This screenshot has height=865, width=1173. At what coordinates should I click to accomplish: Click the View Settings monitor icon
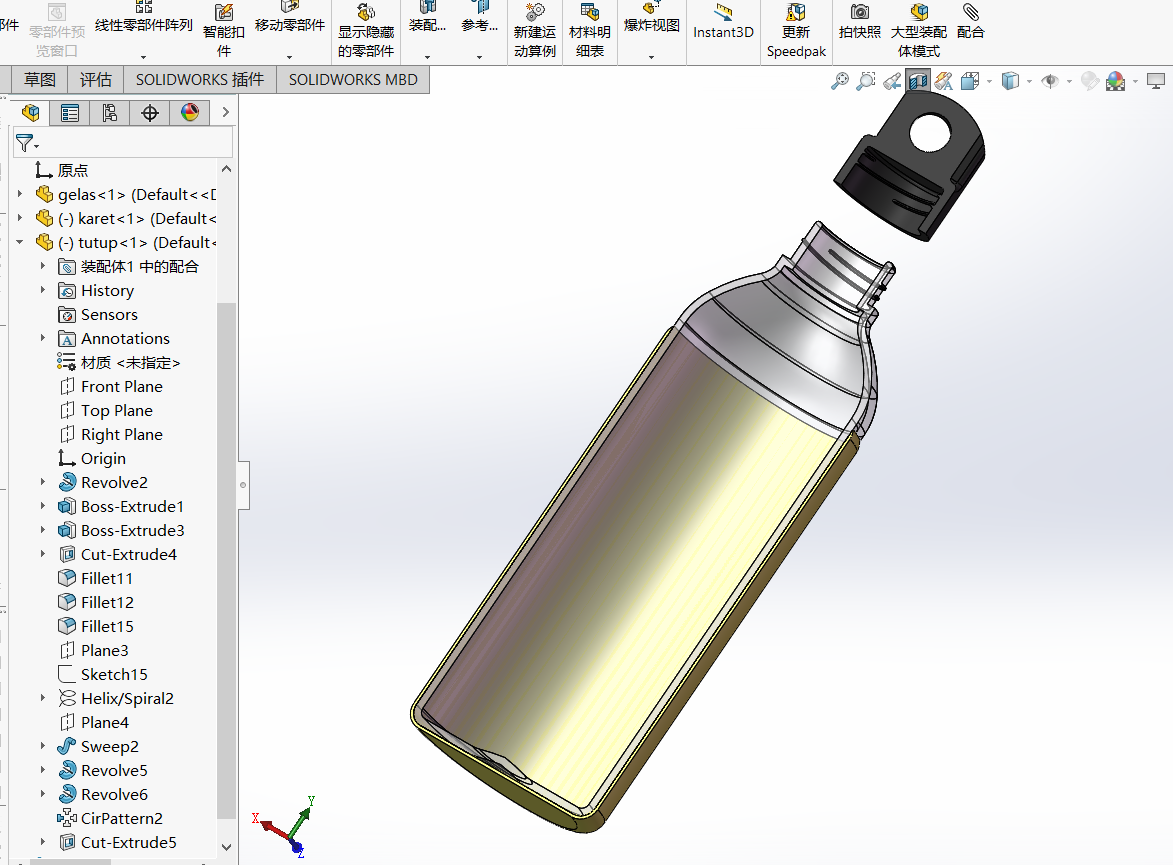pyautogui.click(x=1156, y=81)
